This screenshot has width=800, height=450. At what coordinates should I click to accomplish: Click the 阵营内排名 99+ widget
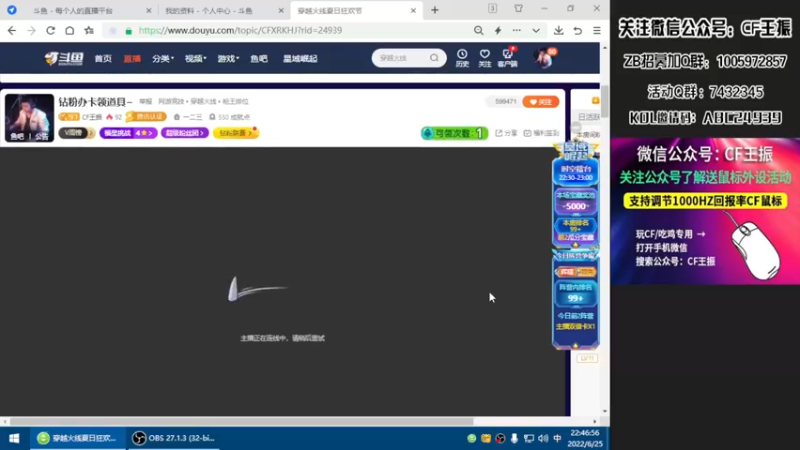[x=576, y=293]
